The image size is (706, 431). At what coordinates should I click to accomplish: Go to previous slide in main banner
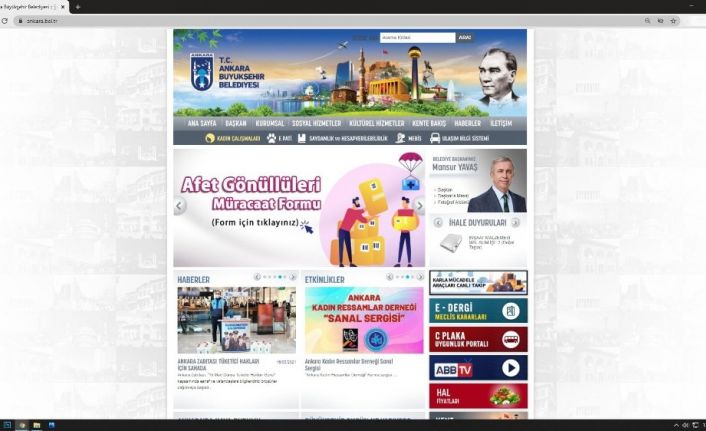pos(180,207)
